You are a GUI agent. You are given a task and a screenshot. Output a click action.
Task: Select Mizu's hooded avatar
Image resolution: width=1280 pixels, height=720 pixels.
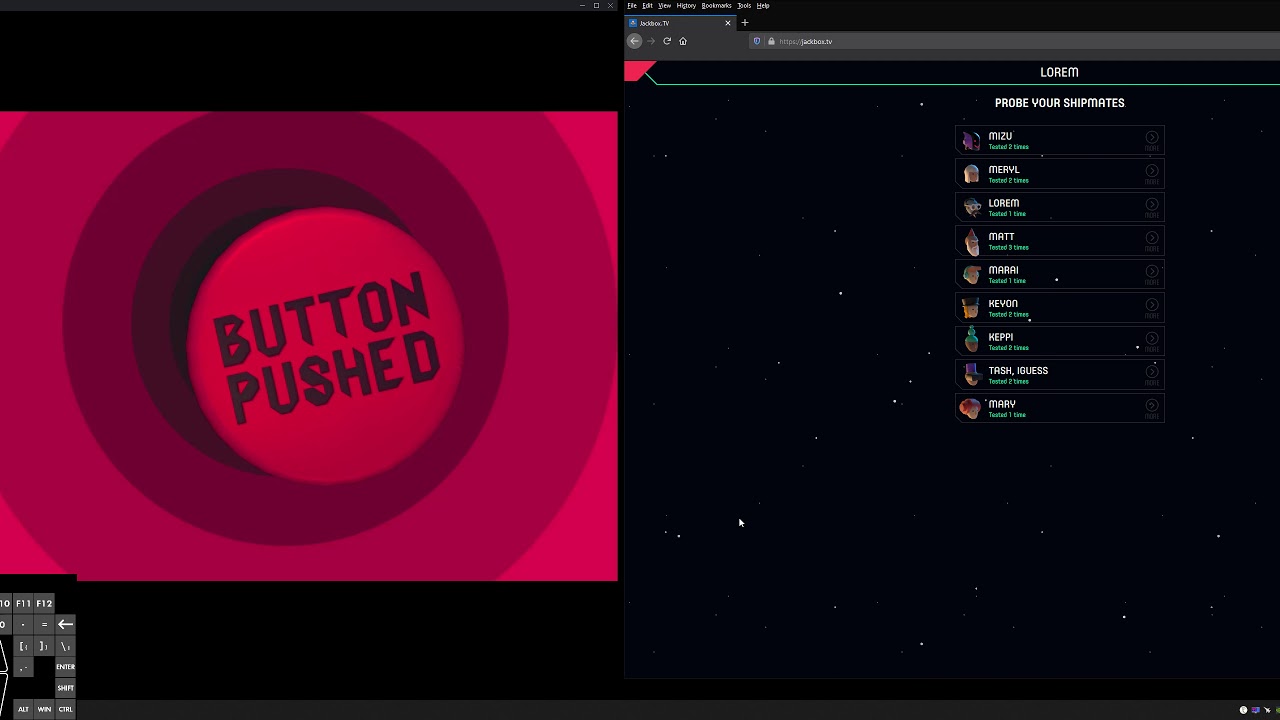coord(971,141)
